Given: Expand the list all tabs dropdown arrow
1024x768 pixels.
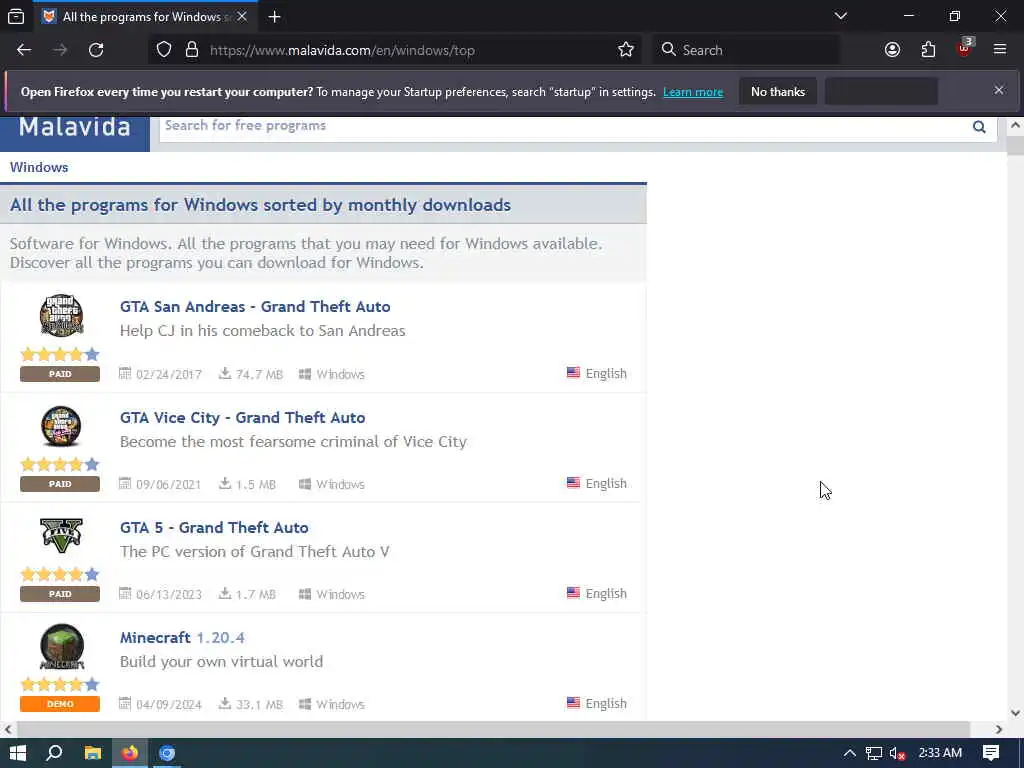Looking at the screenshot, I should [841, 16].
